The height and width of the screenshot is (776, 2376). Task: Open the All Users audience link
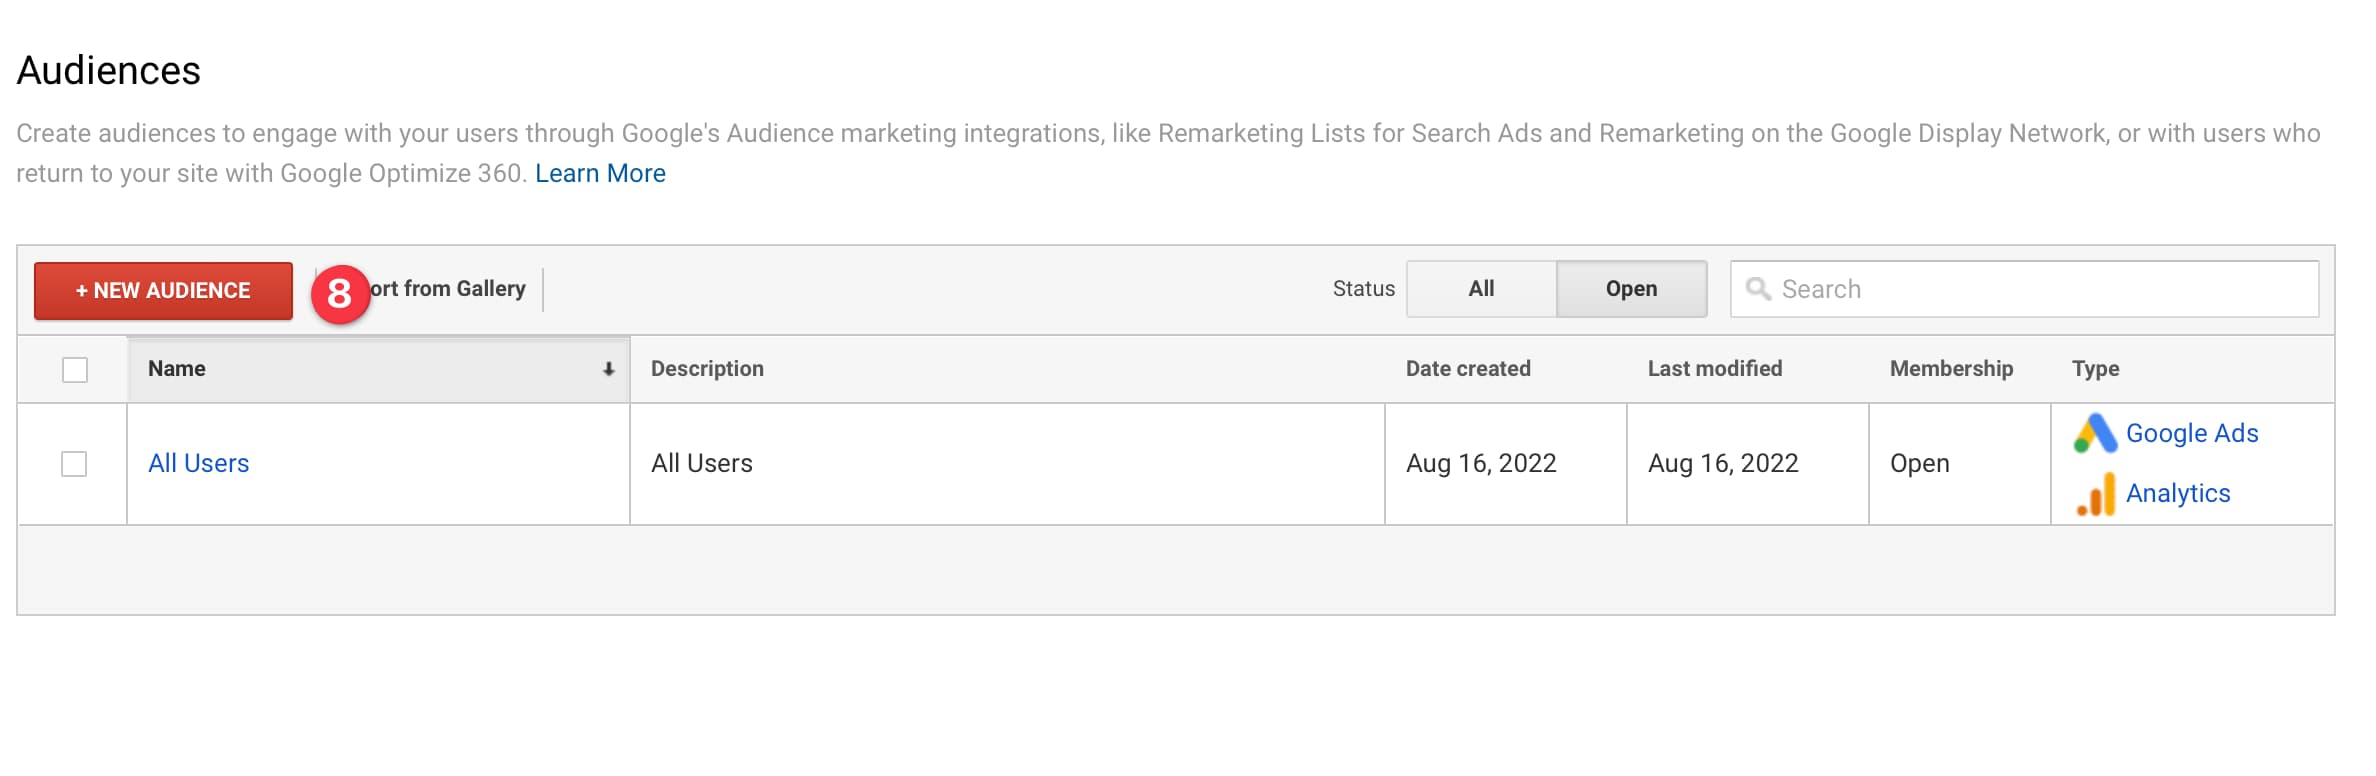198,463
